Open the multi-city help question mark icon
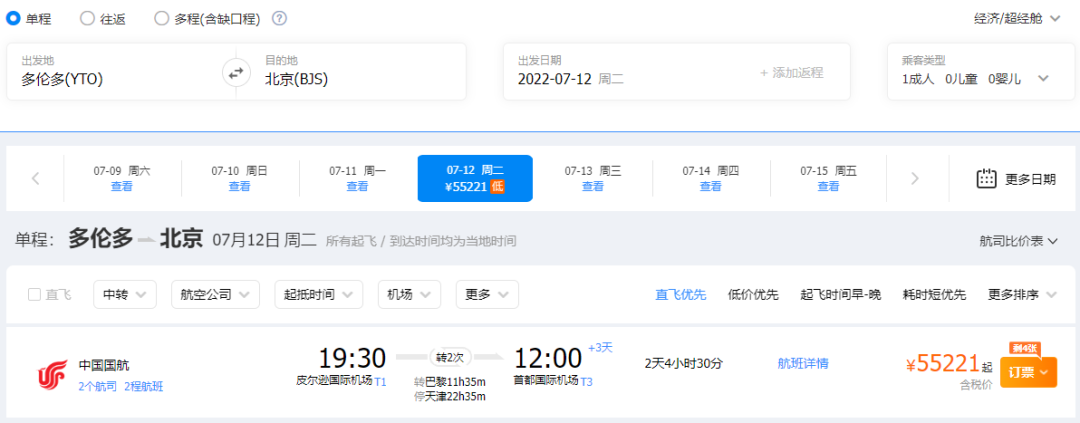 (x=279, y=19)
